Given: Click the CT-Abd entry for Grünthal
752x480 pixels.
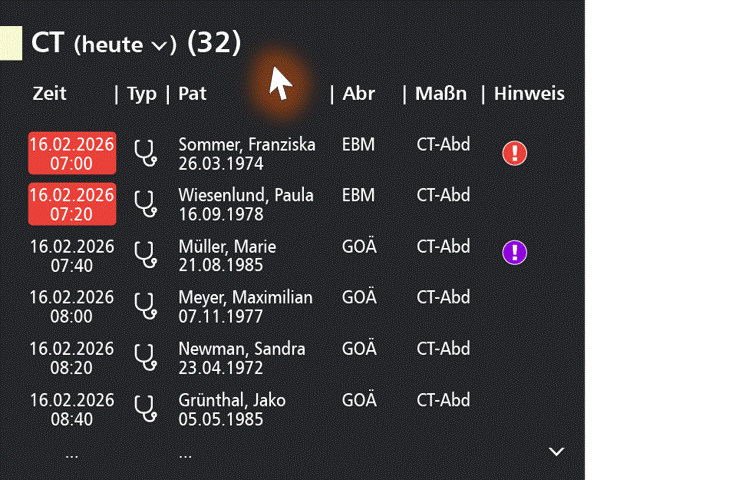Looking at the screenshot, I should click(x=443, y=400).
